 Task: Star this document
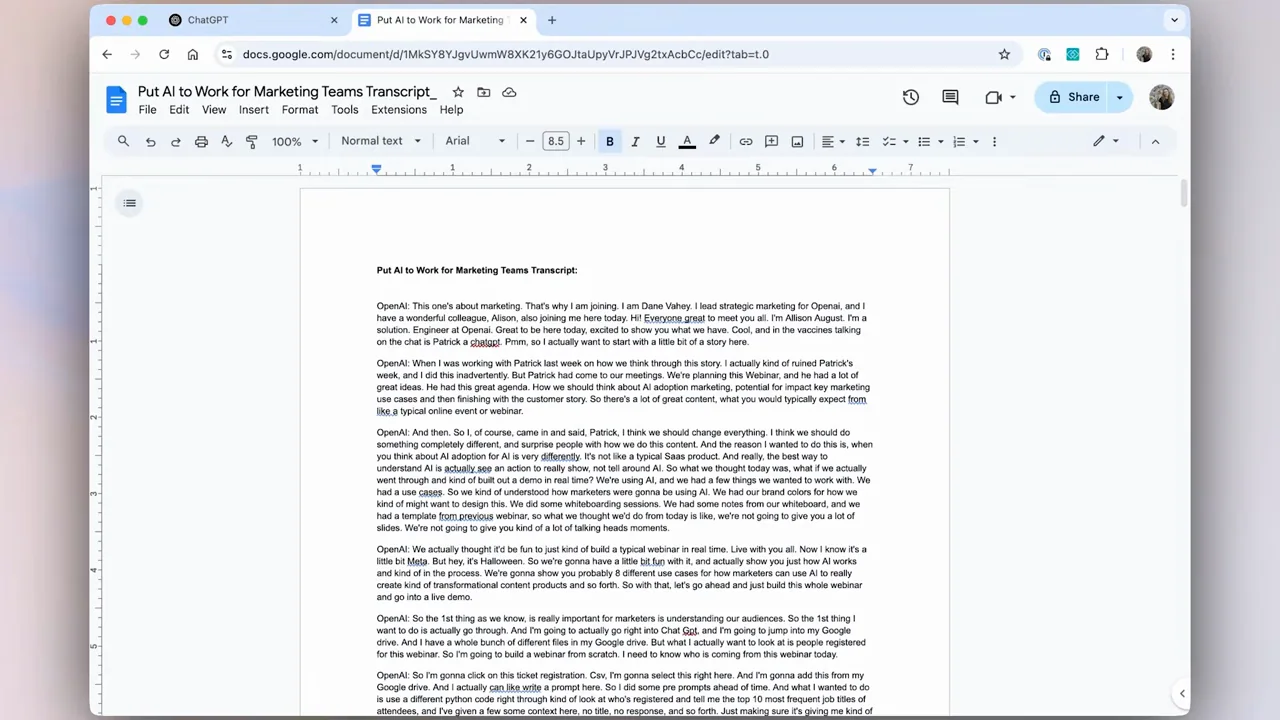(x=458, y=92)
